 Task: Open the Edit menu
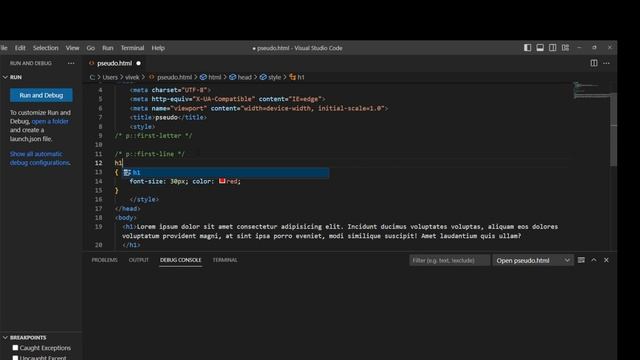20,48
